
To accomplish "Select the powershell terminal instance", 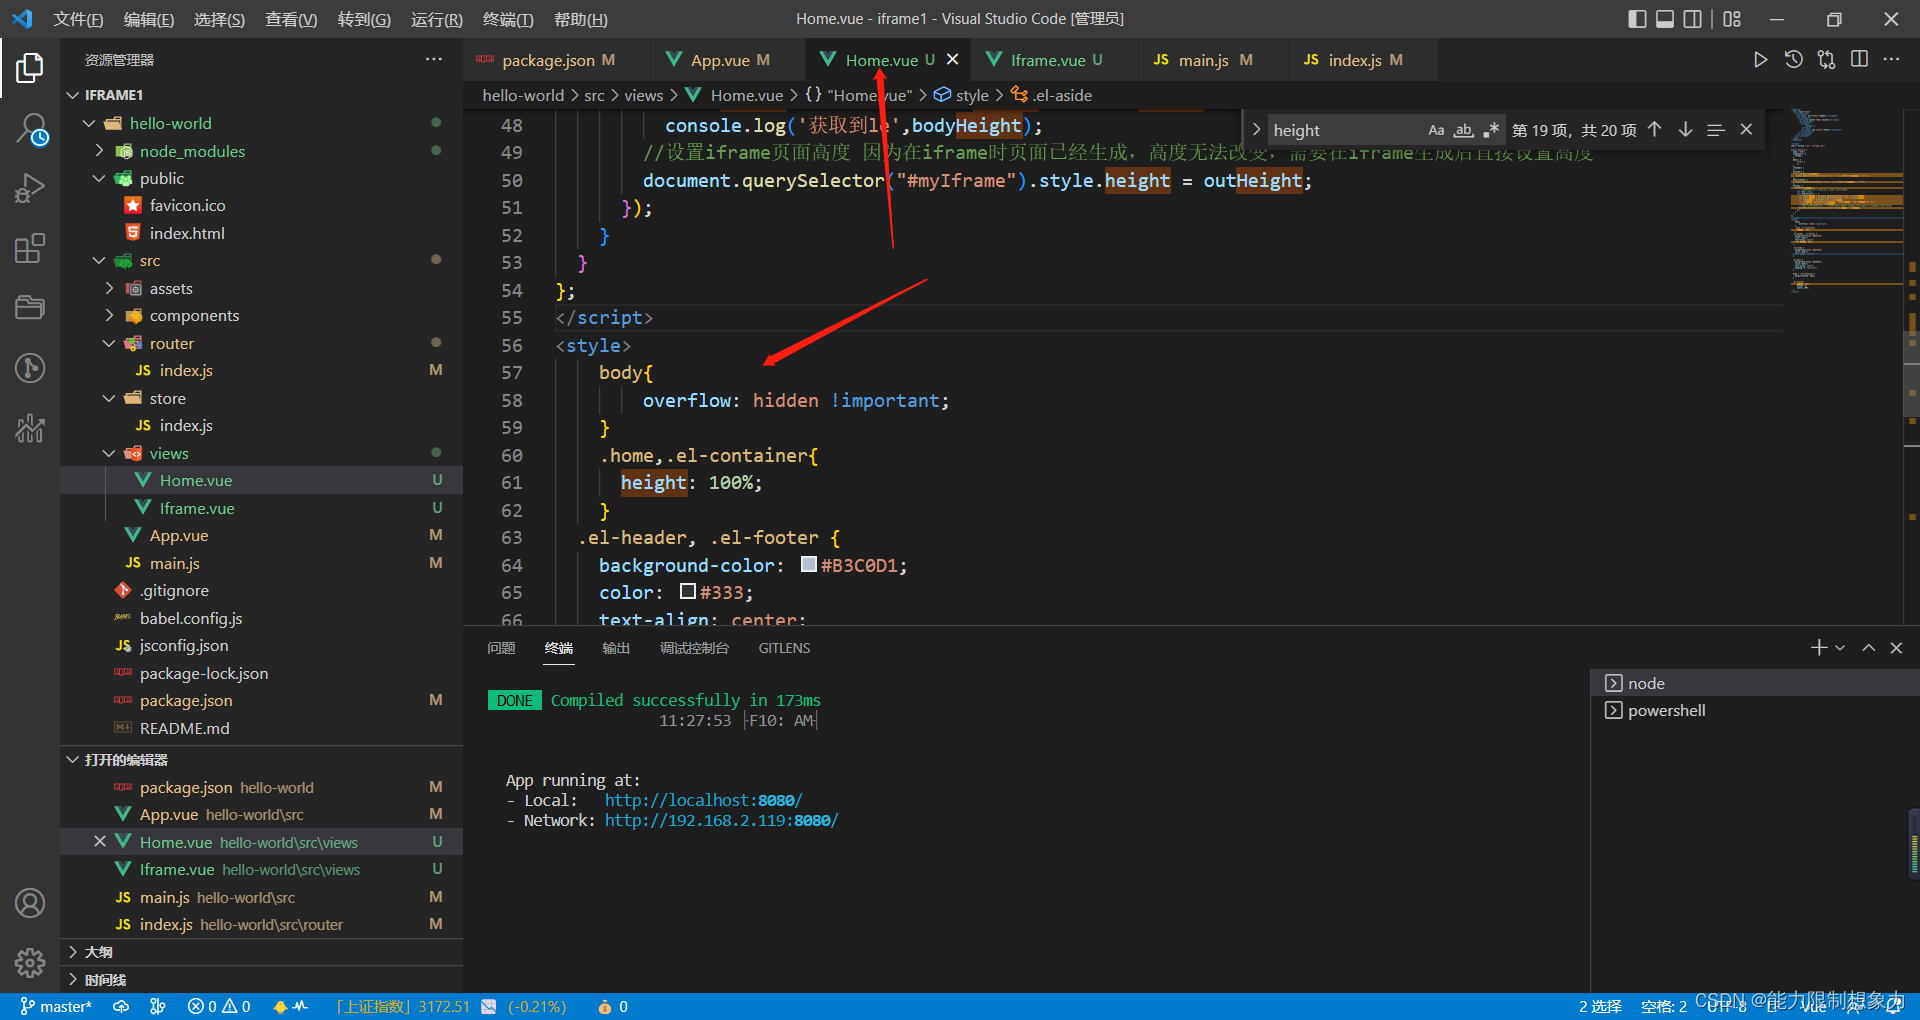I will click(1755, 711).
